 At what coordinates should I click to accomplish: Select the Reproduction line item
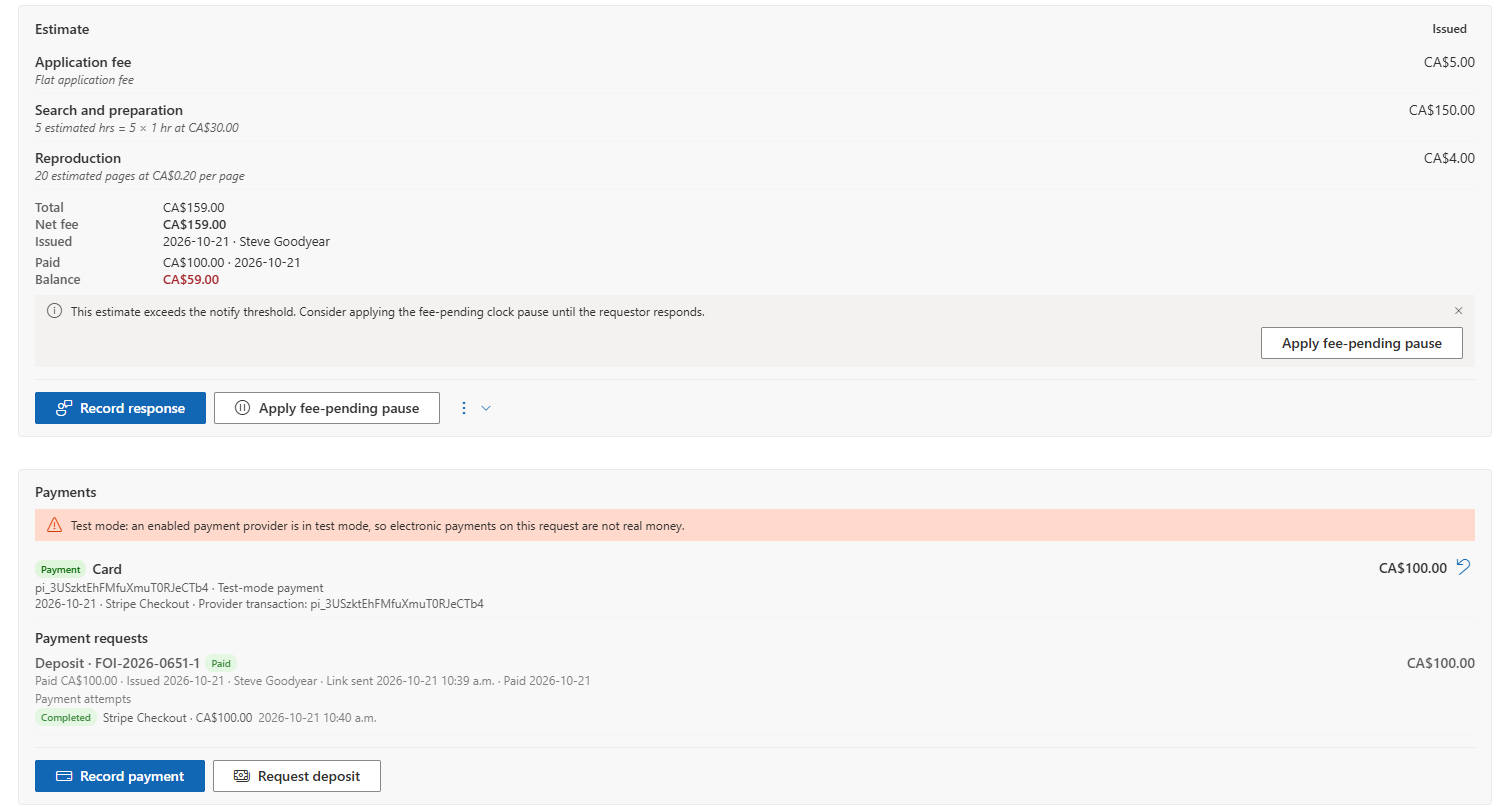click(755, 166)
